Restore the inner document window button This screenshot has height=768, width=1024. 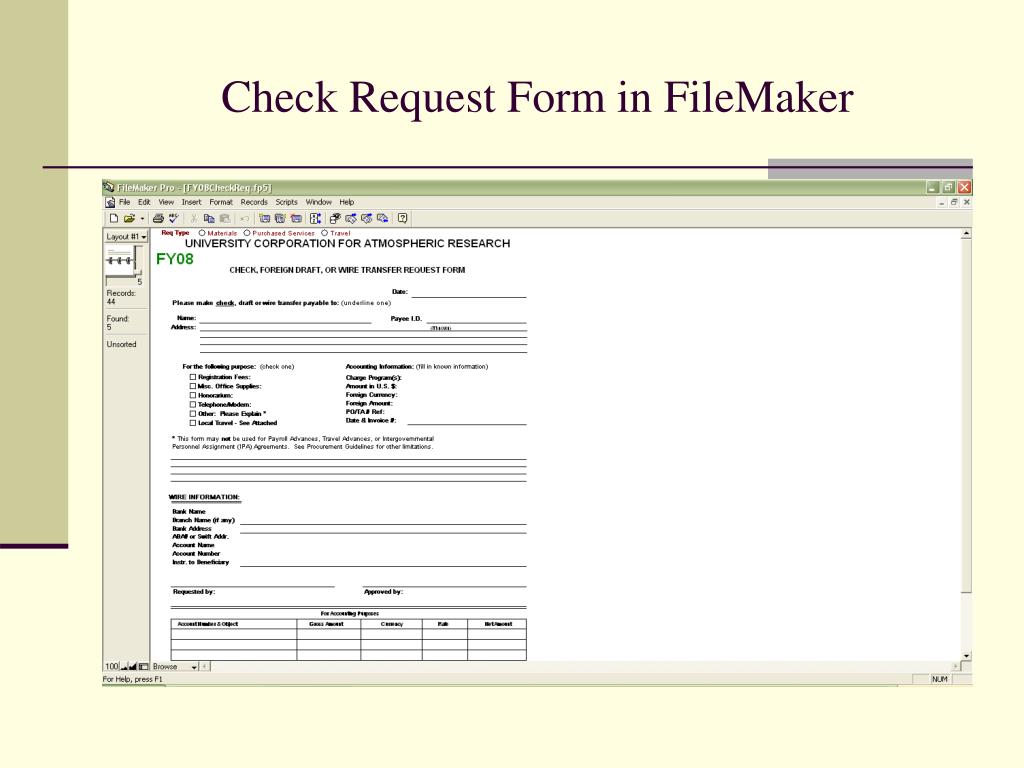[954, 202]
